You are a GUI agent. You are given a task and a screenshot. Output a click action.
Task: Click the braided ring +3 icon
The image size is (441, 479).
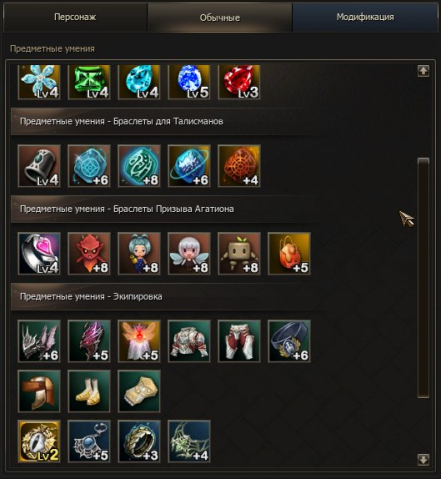coord(139,441)
